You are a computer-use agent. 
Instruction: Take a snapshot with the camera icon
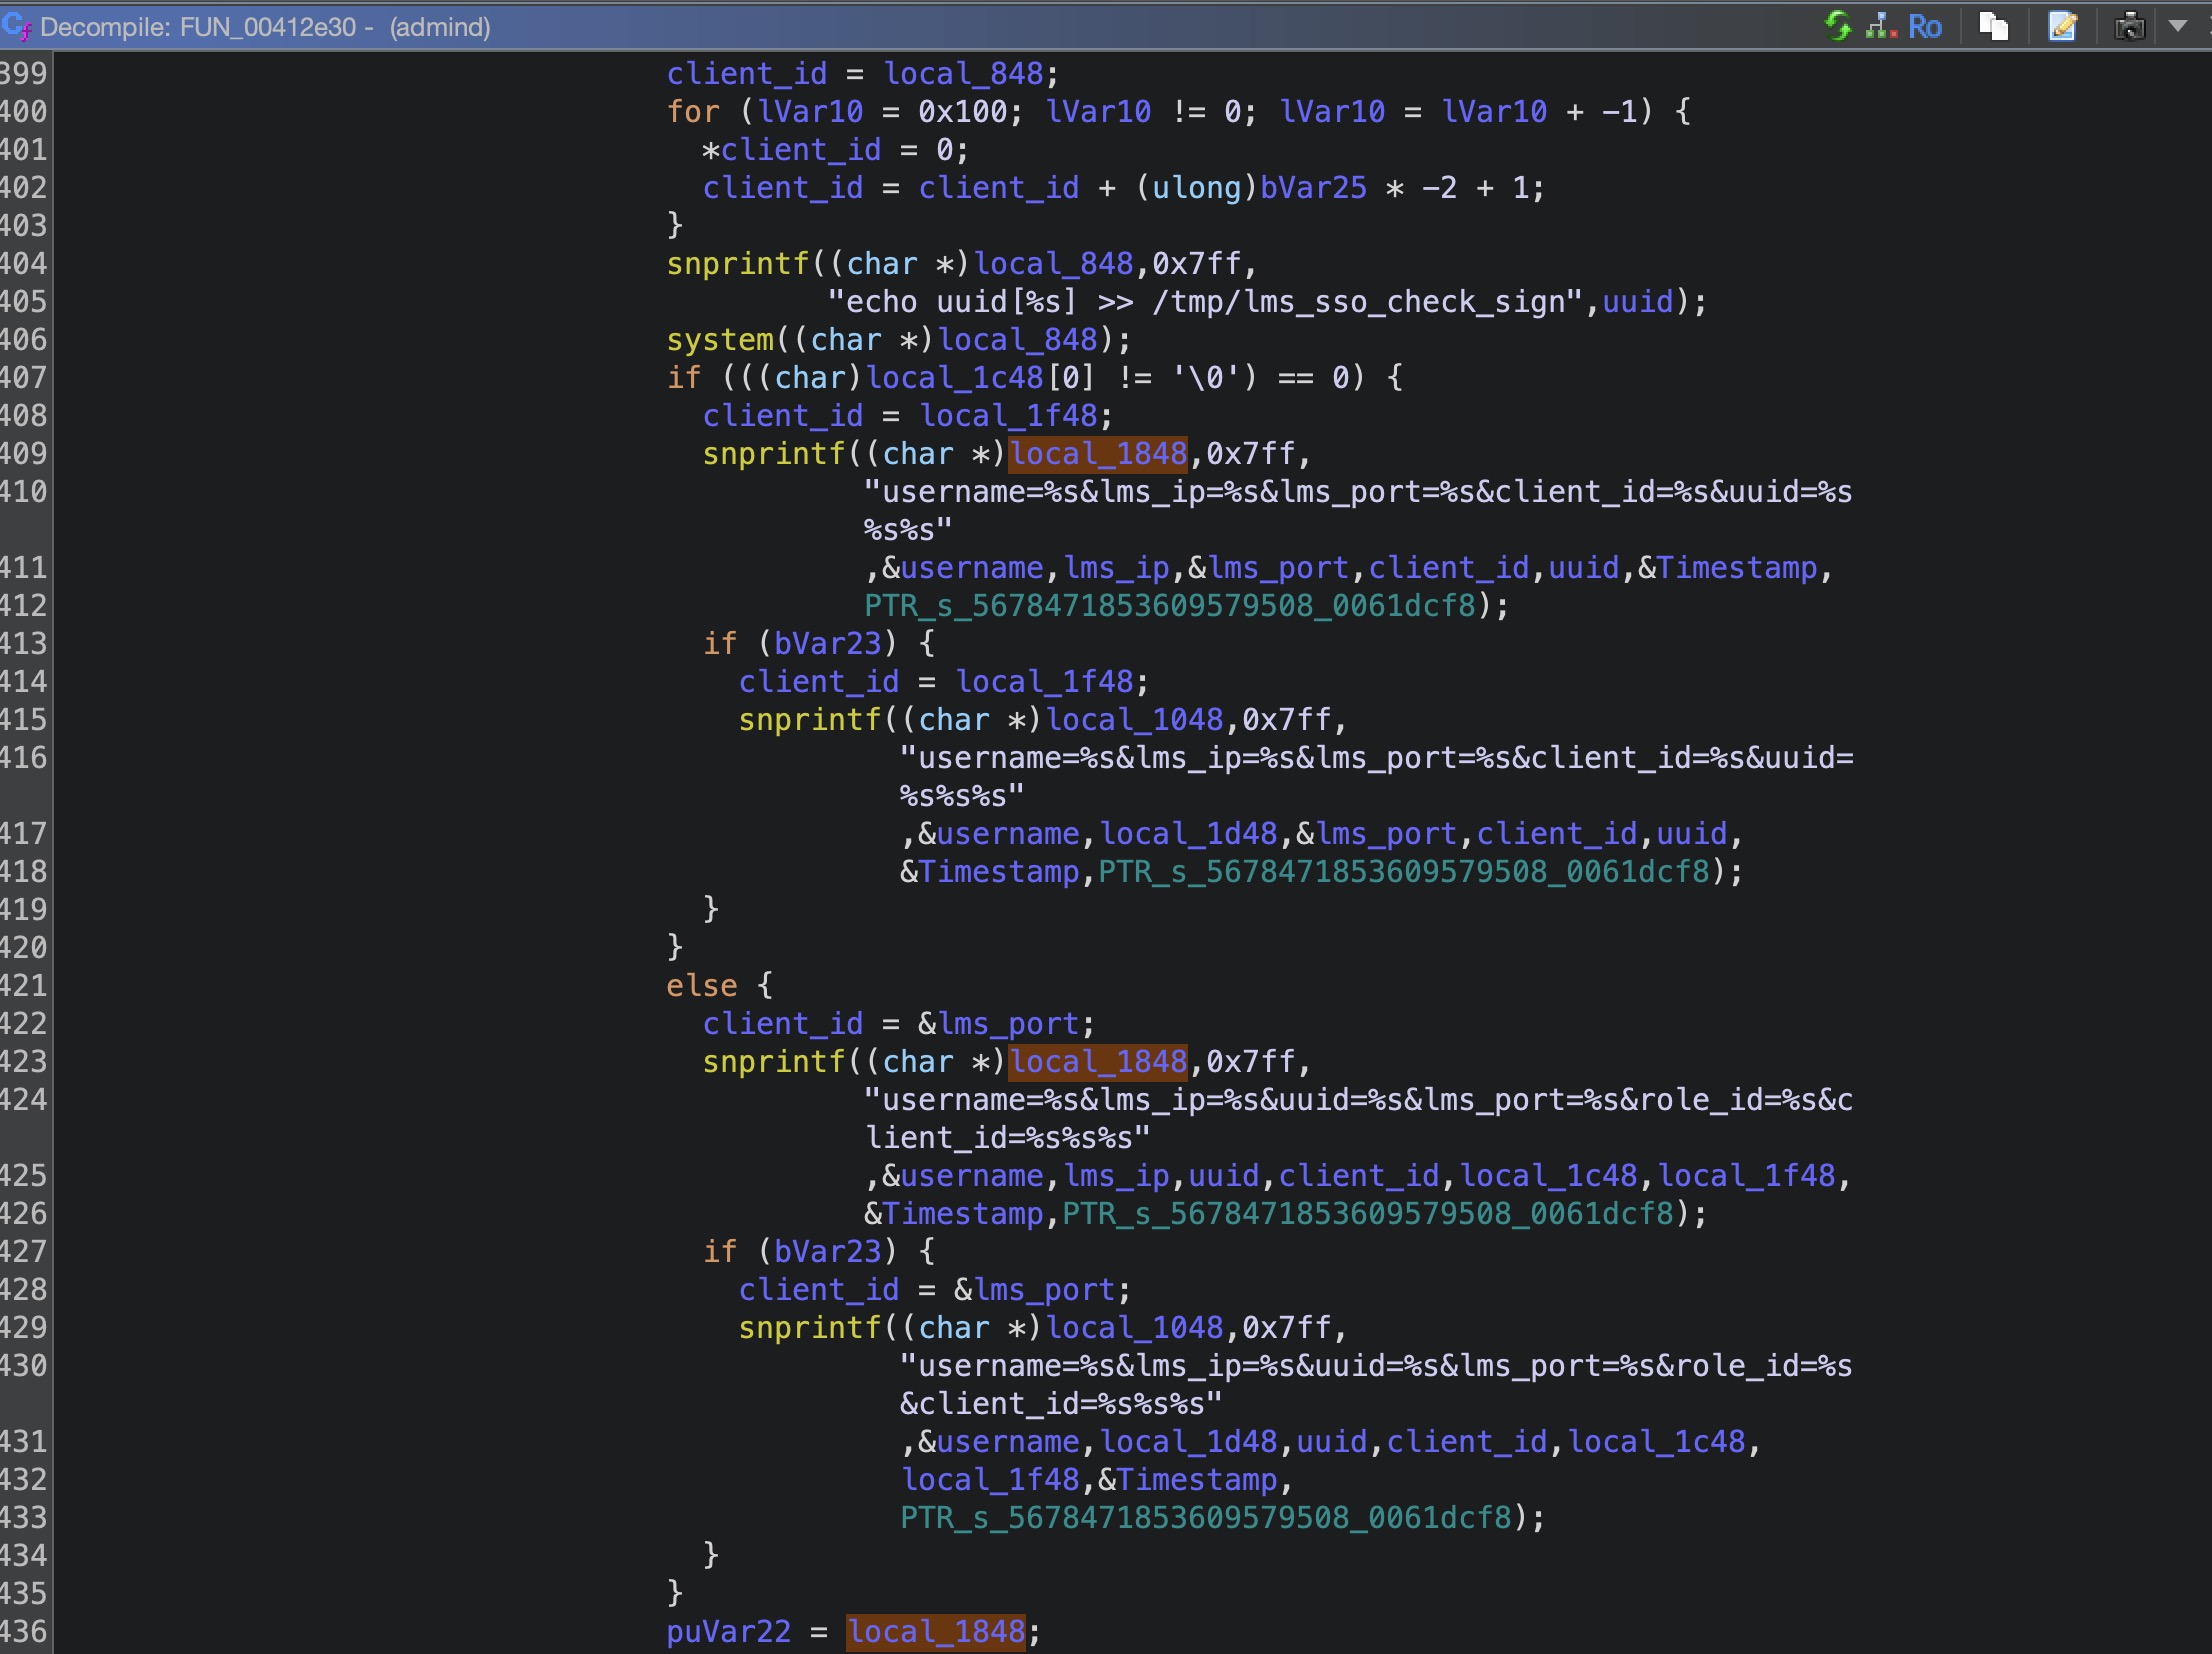click(2129, 26)
